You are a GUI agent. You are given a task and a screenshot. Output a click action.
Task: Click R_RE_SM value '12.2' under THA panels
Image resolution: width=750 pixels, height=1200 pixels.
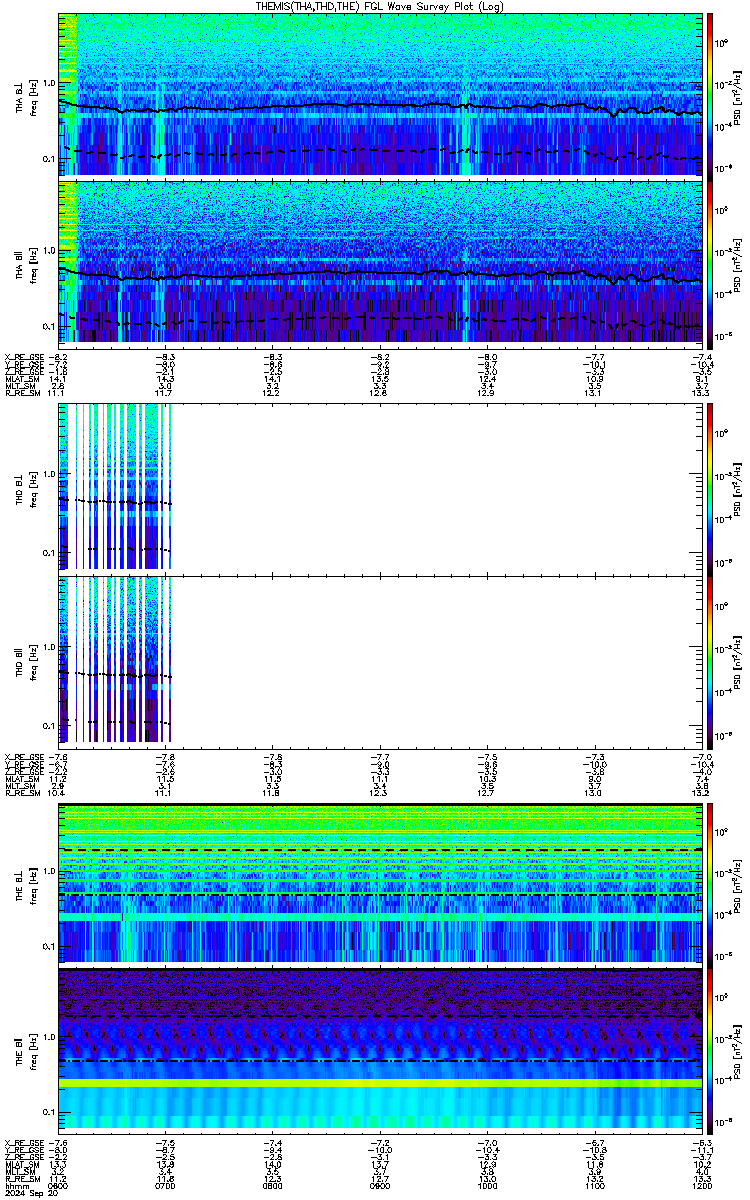pyautogui.click(x=273, y=392)
